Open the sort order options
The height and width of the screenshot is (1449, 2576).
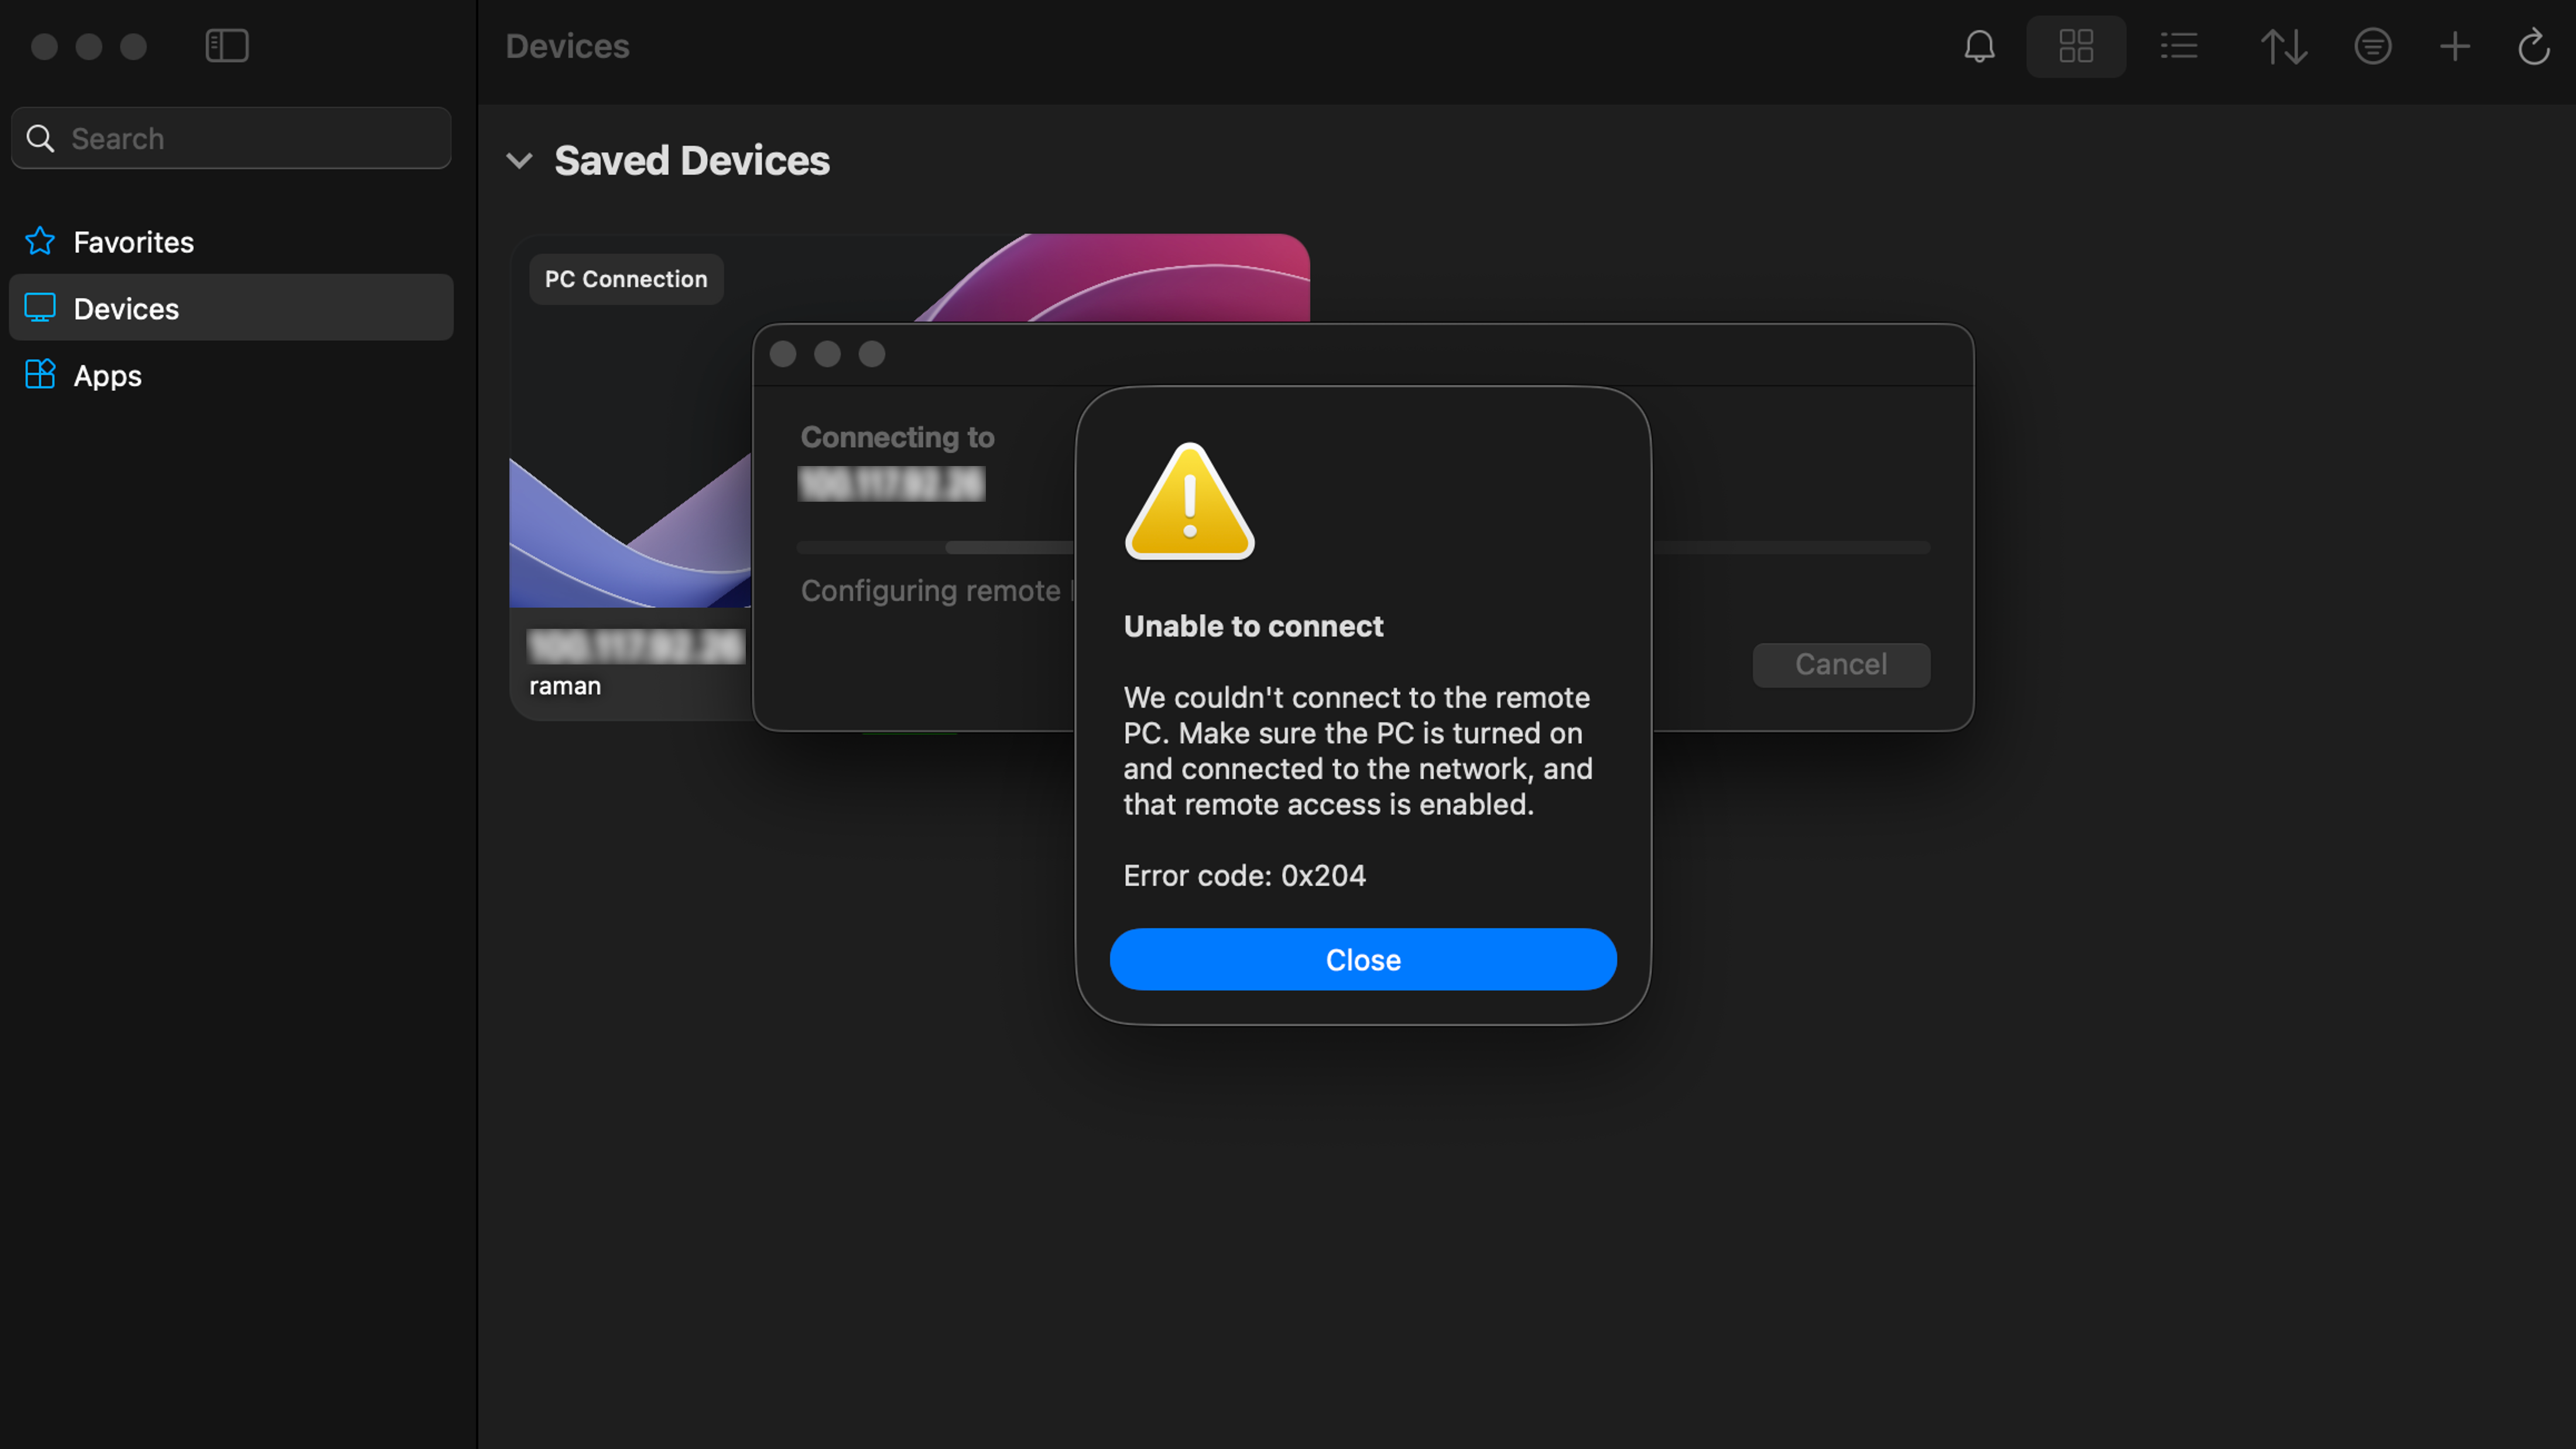click(x=2283, y=46)
